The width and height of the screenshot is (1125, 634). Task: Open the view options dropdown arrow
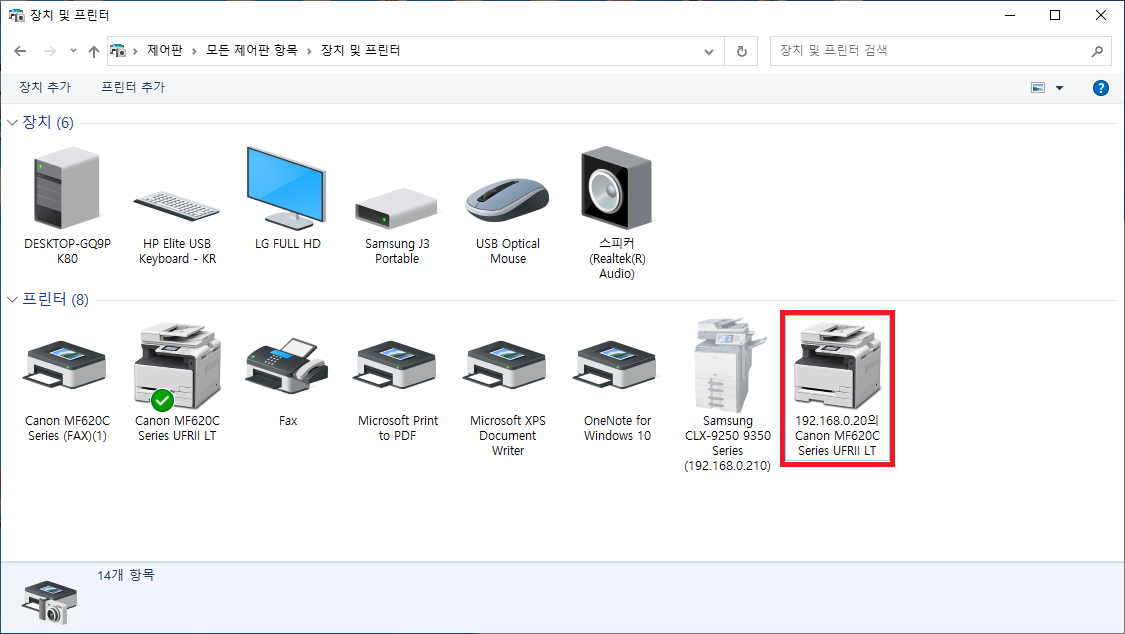tap(1059, 87)
